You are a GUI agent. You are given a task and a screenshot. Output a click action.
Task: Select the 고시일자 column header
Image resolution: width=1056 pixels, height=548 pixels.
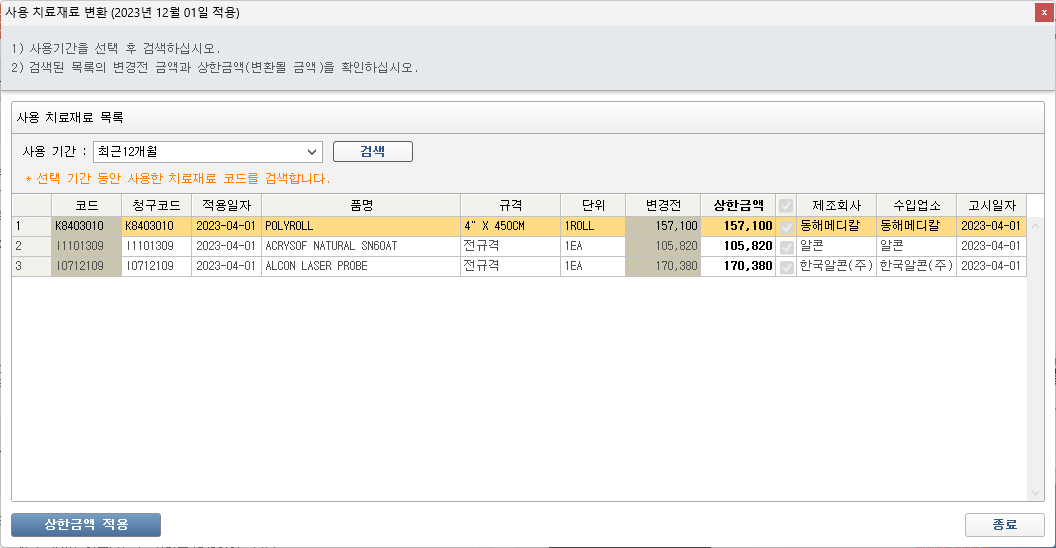pyautogui.click(x=990, y=205)
